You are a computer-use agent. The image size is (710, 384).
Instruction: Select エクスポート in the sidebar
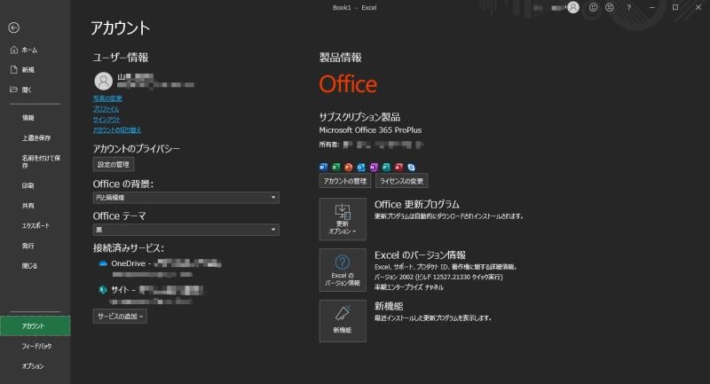click(35, 226)
